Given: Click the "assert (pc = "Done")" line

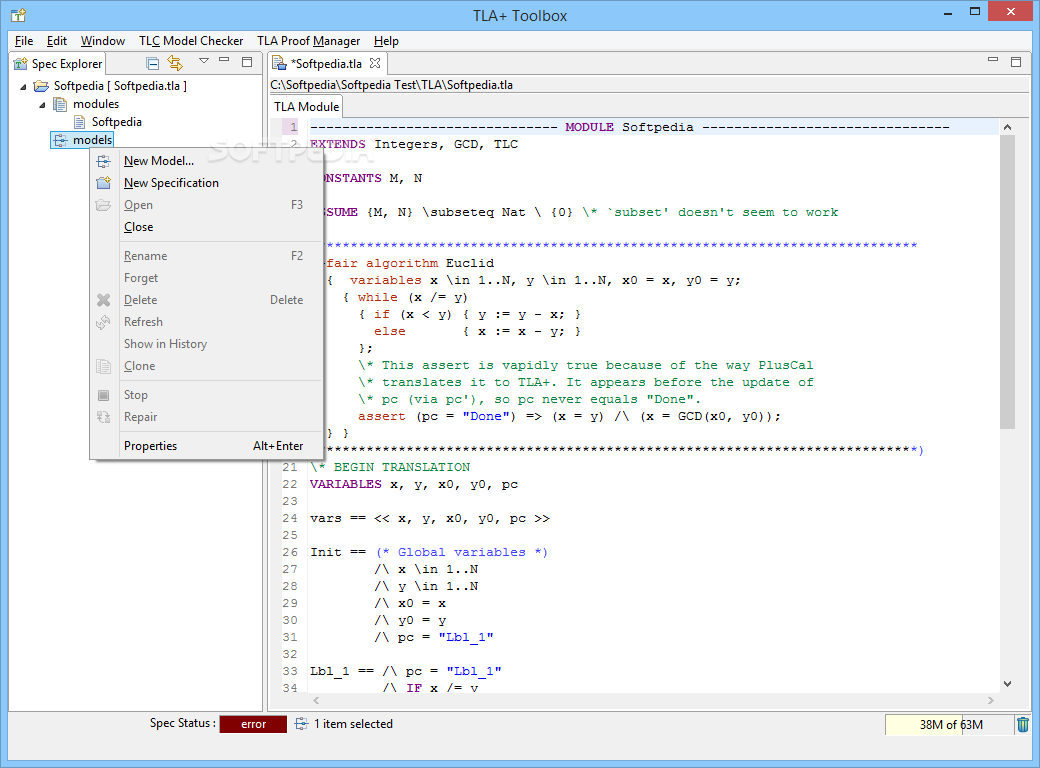Looking at the screenshot, I should (x=569, y=416).
